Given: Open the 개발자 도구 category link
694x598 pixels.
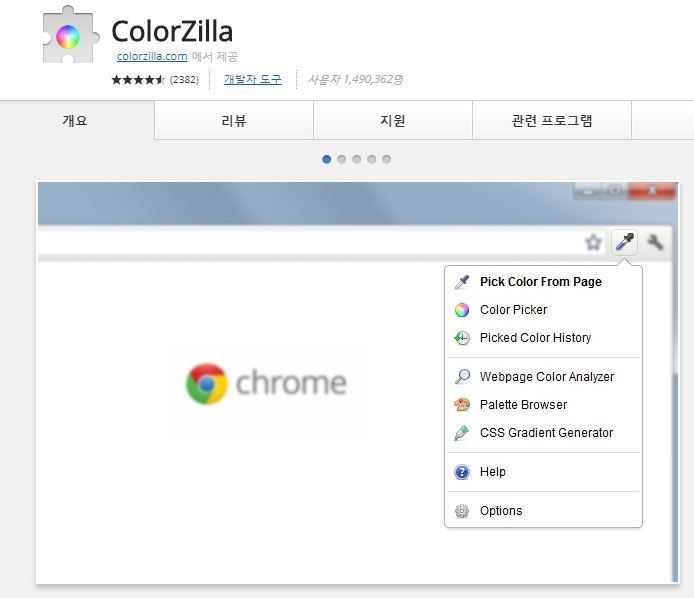Looking at the screenshot, I should pos(252,79).
